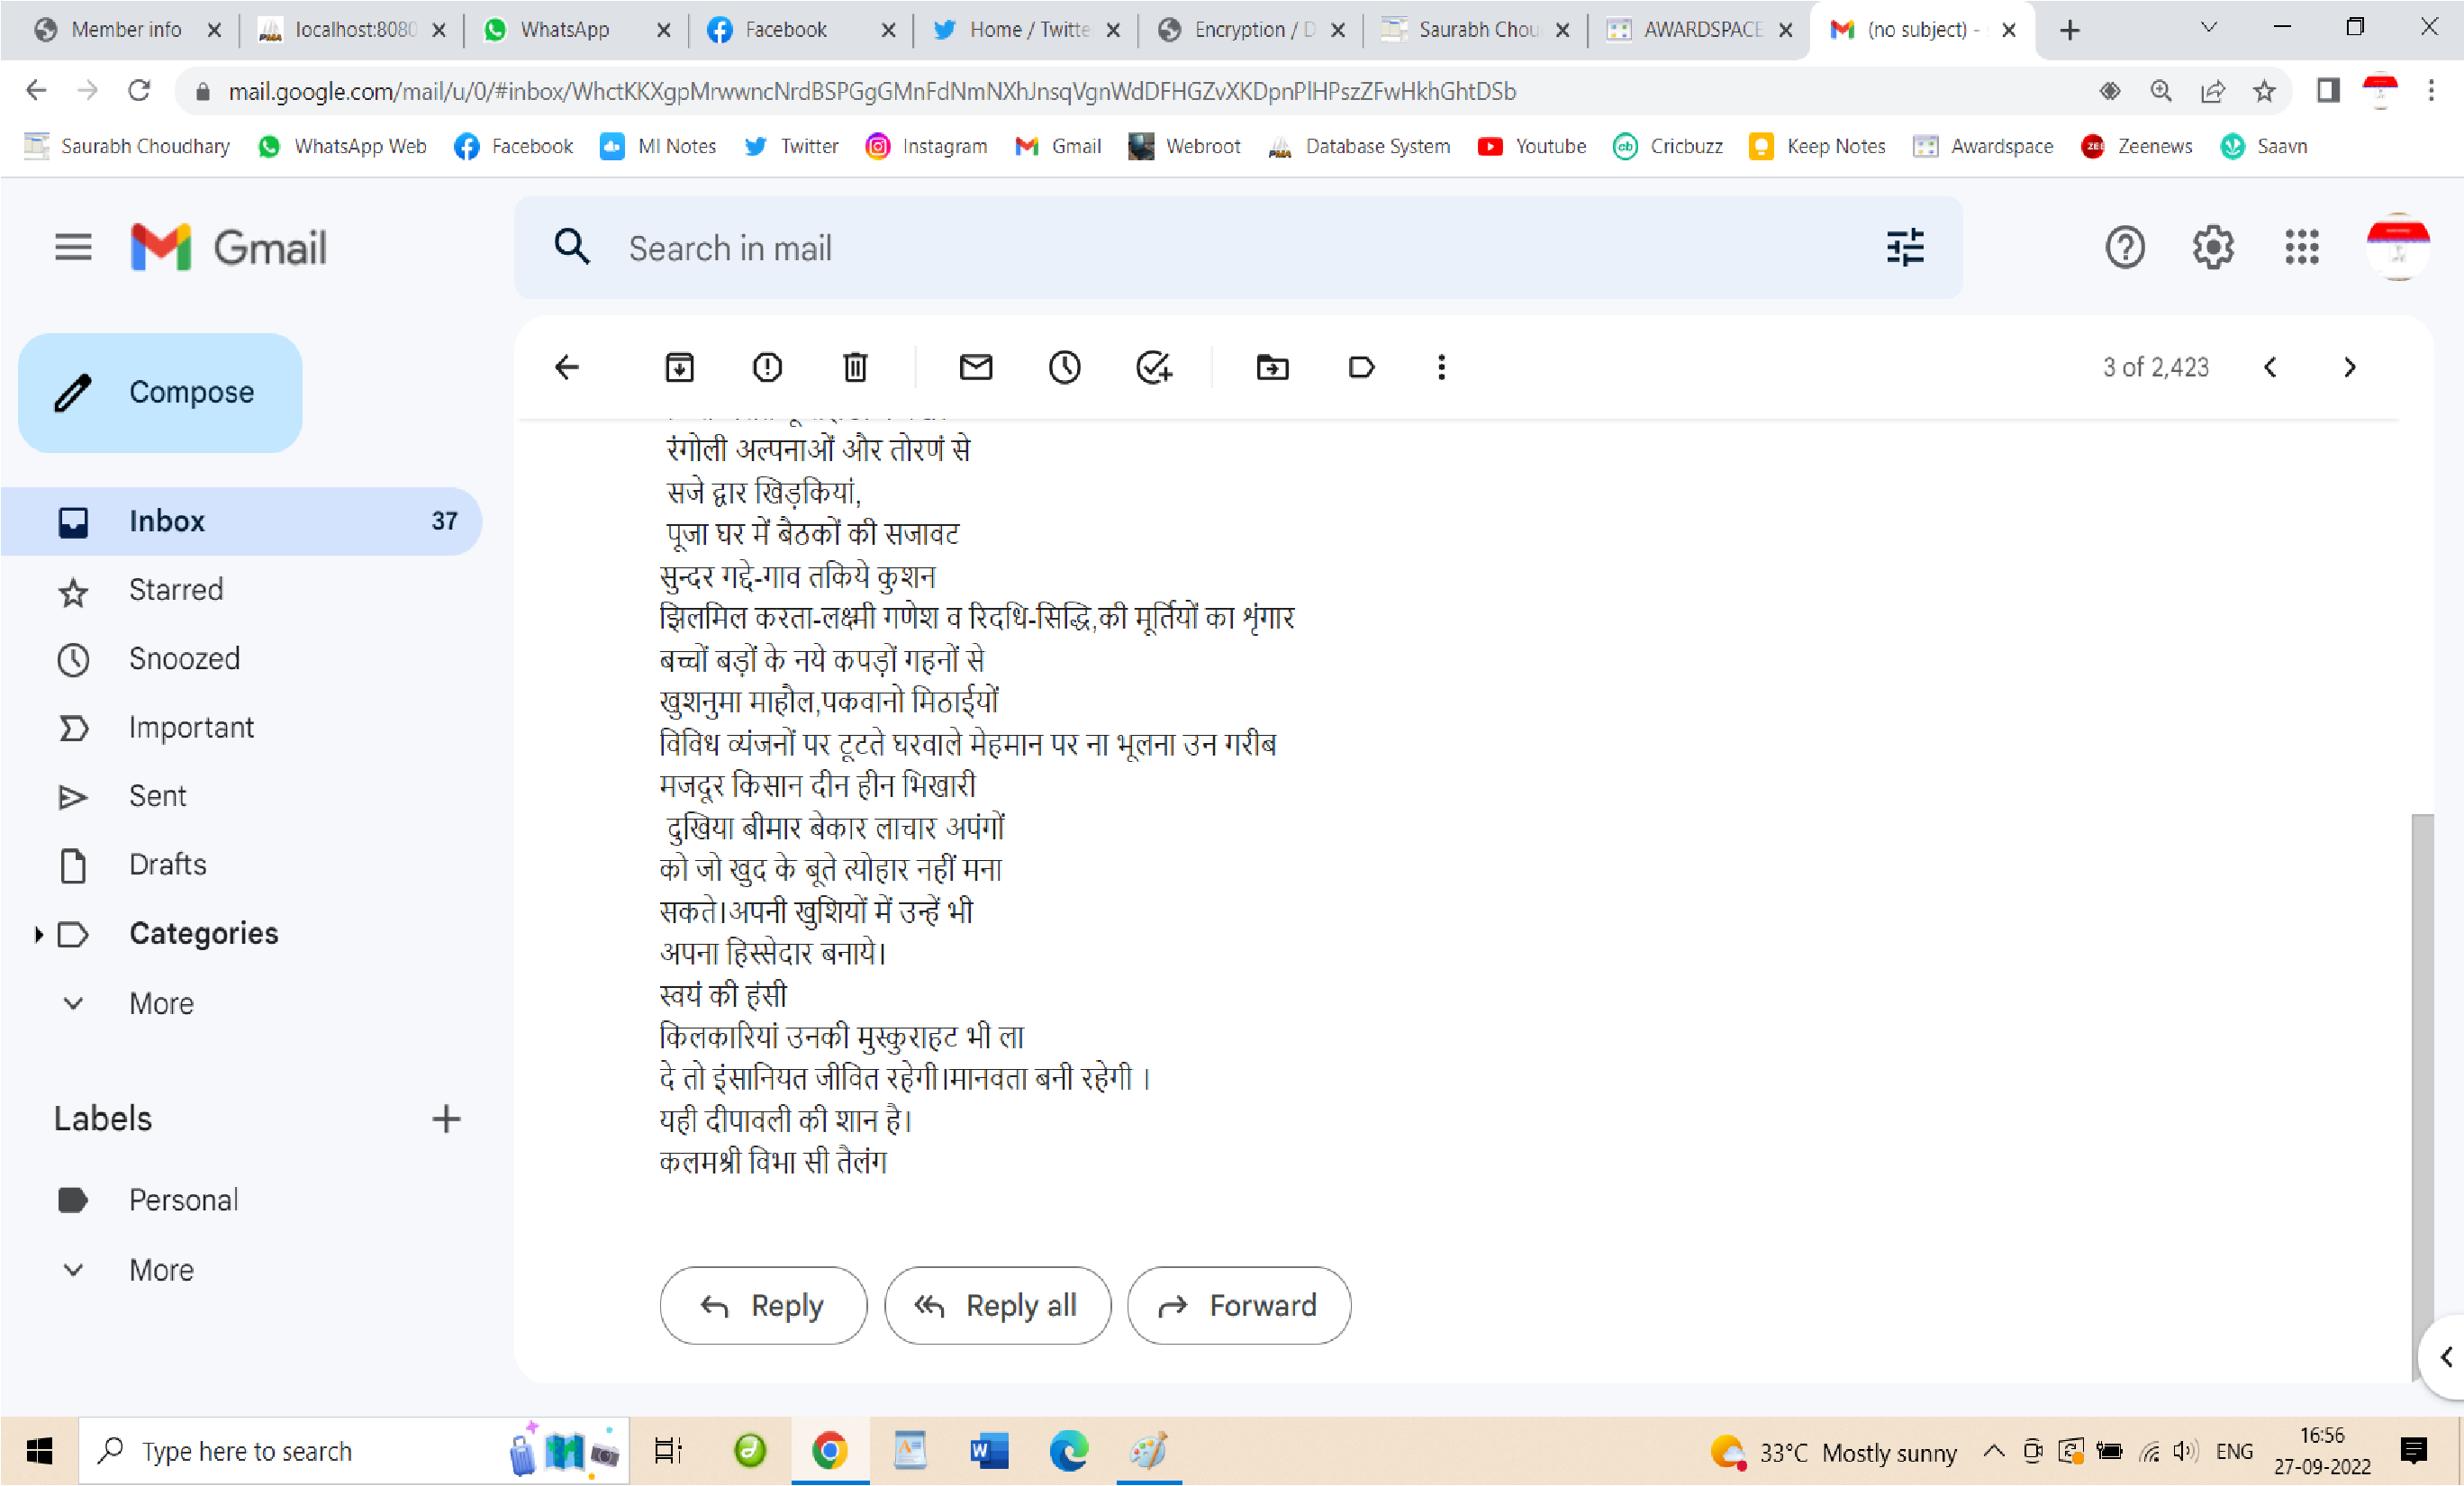Expand the Categories section
Screen dimensions: 2464x1486
(x=39, y=934)
